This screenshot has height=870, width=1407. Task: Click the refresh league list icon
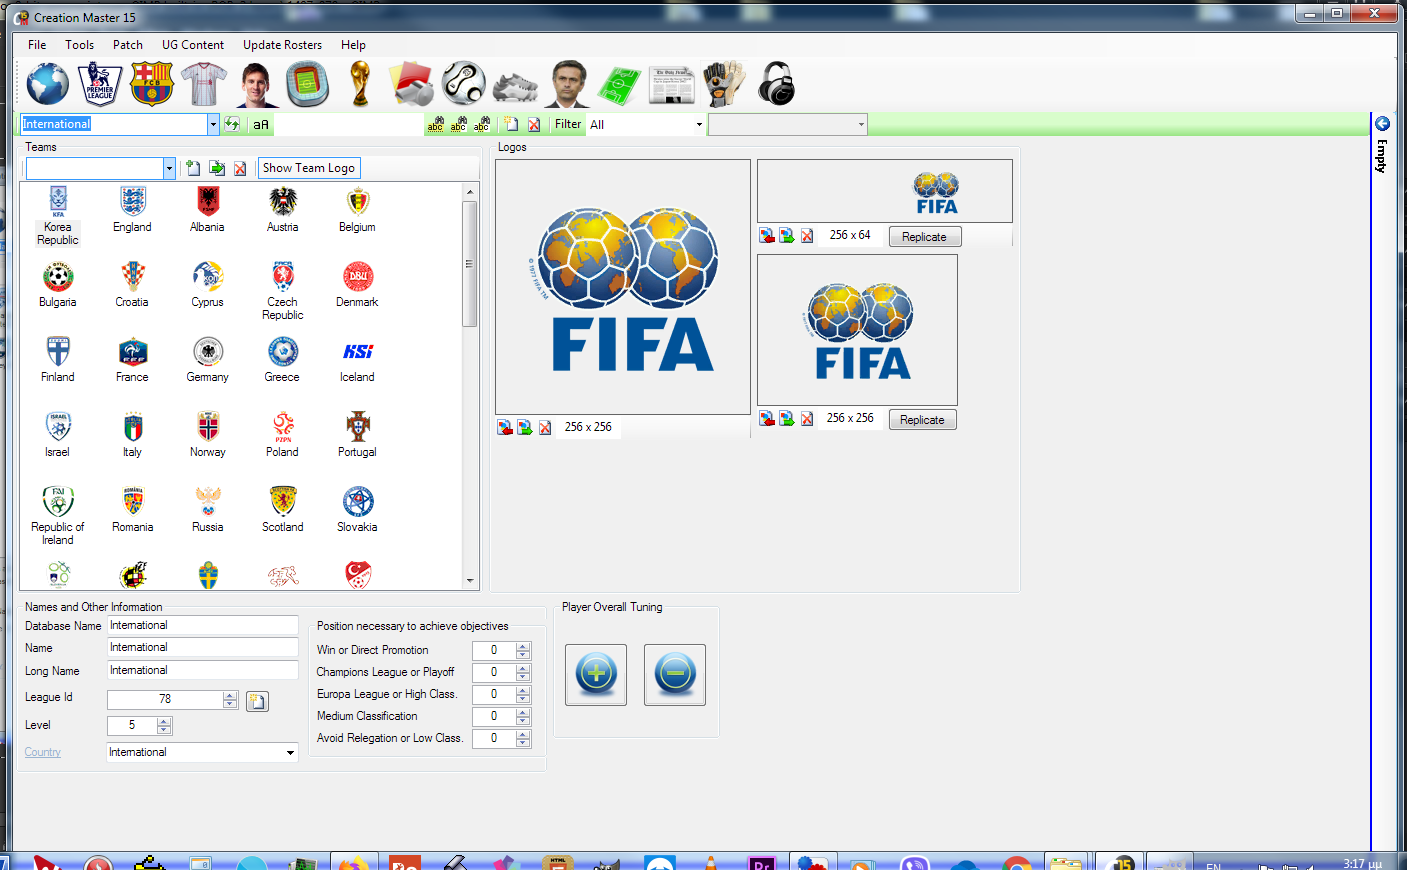point(232,124)
